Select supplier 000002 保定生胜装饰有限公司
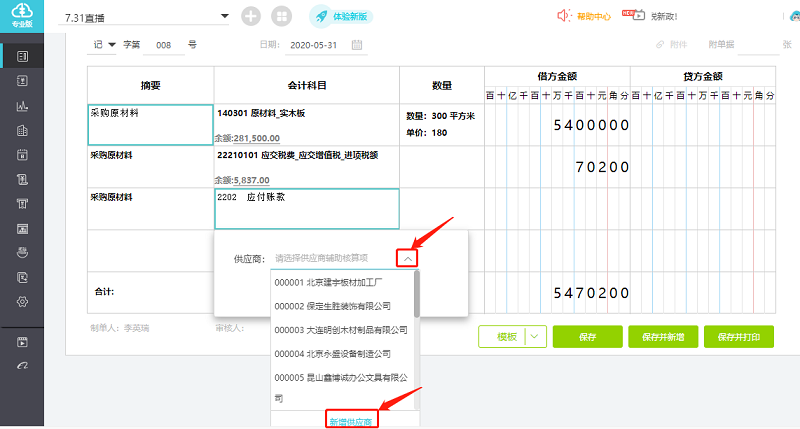The width and height of the screenshot is (800, 429). coord(343,306)
